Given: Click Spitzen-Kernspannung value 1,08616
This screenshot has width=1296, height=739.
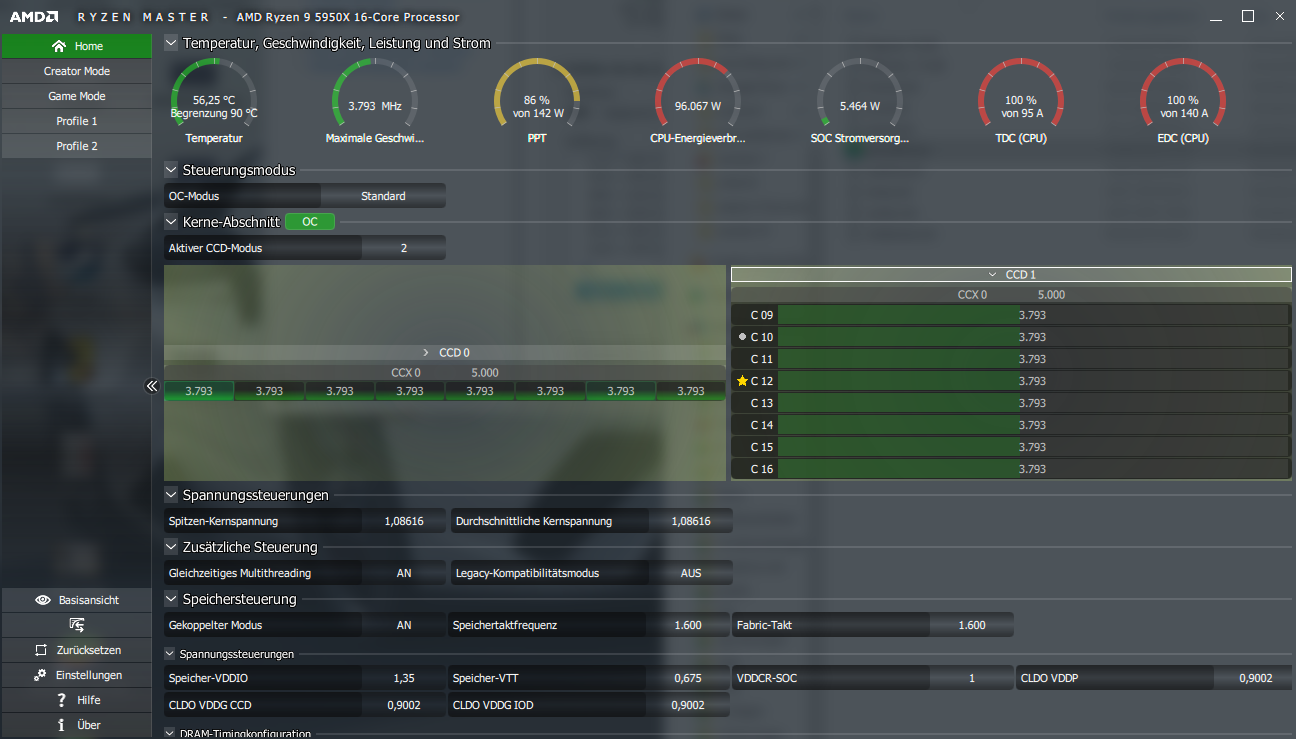Looking at the screenshot, I should [404, 521].
